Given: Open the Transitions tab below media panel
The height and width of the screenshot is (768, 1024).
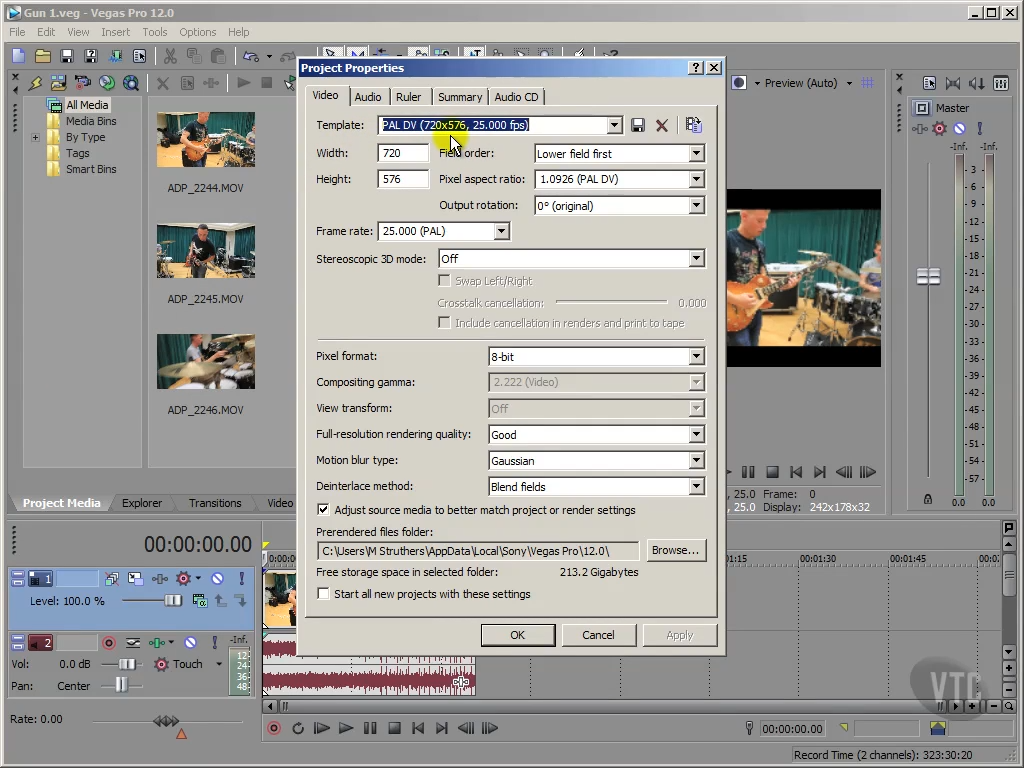Looking at the screenshot, I should coord(215,503).
